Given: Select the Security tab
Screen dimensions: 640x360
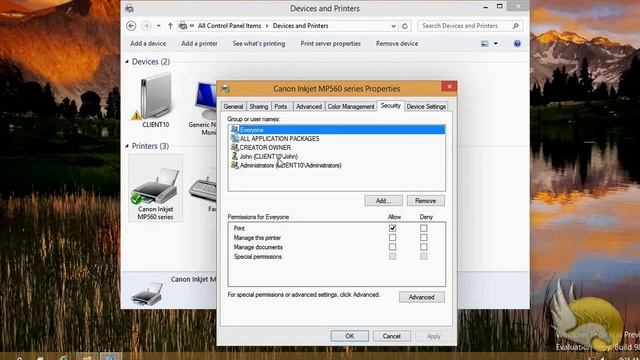Looking at the screenshot, I should coord(391,105).
